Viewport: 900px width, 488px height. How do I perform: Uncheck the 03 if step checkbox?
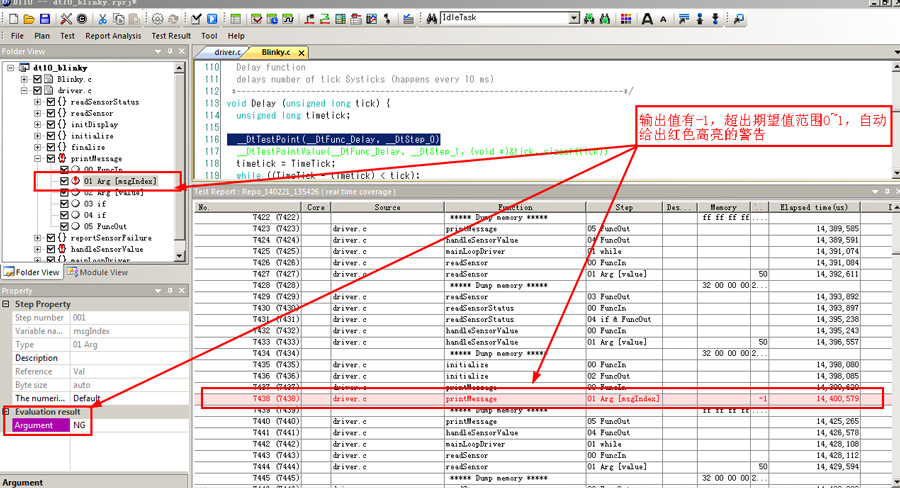[x=64, y=204]
